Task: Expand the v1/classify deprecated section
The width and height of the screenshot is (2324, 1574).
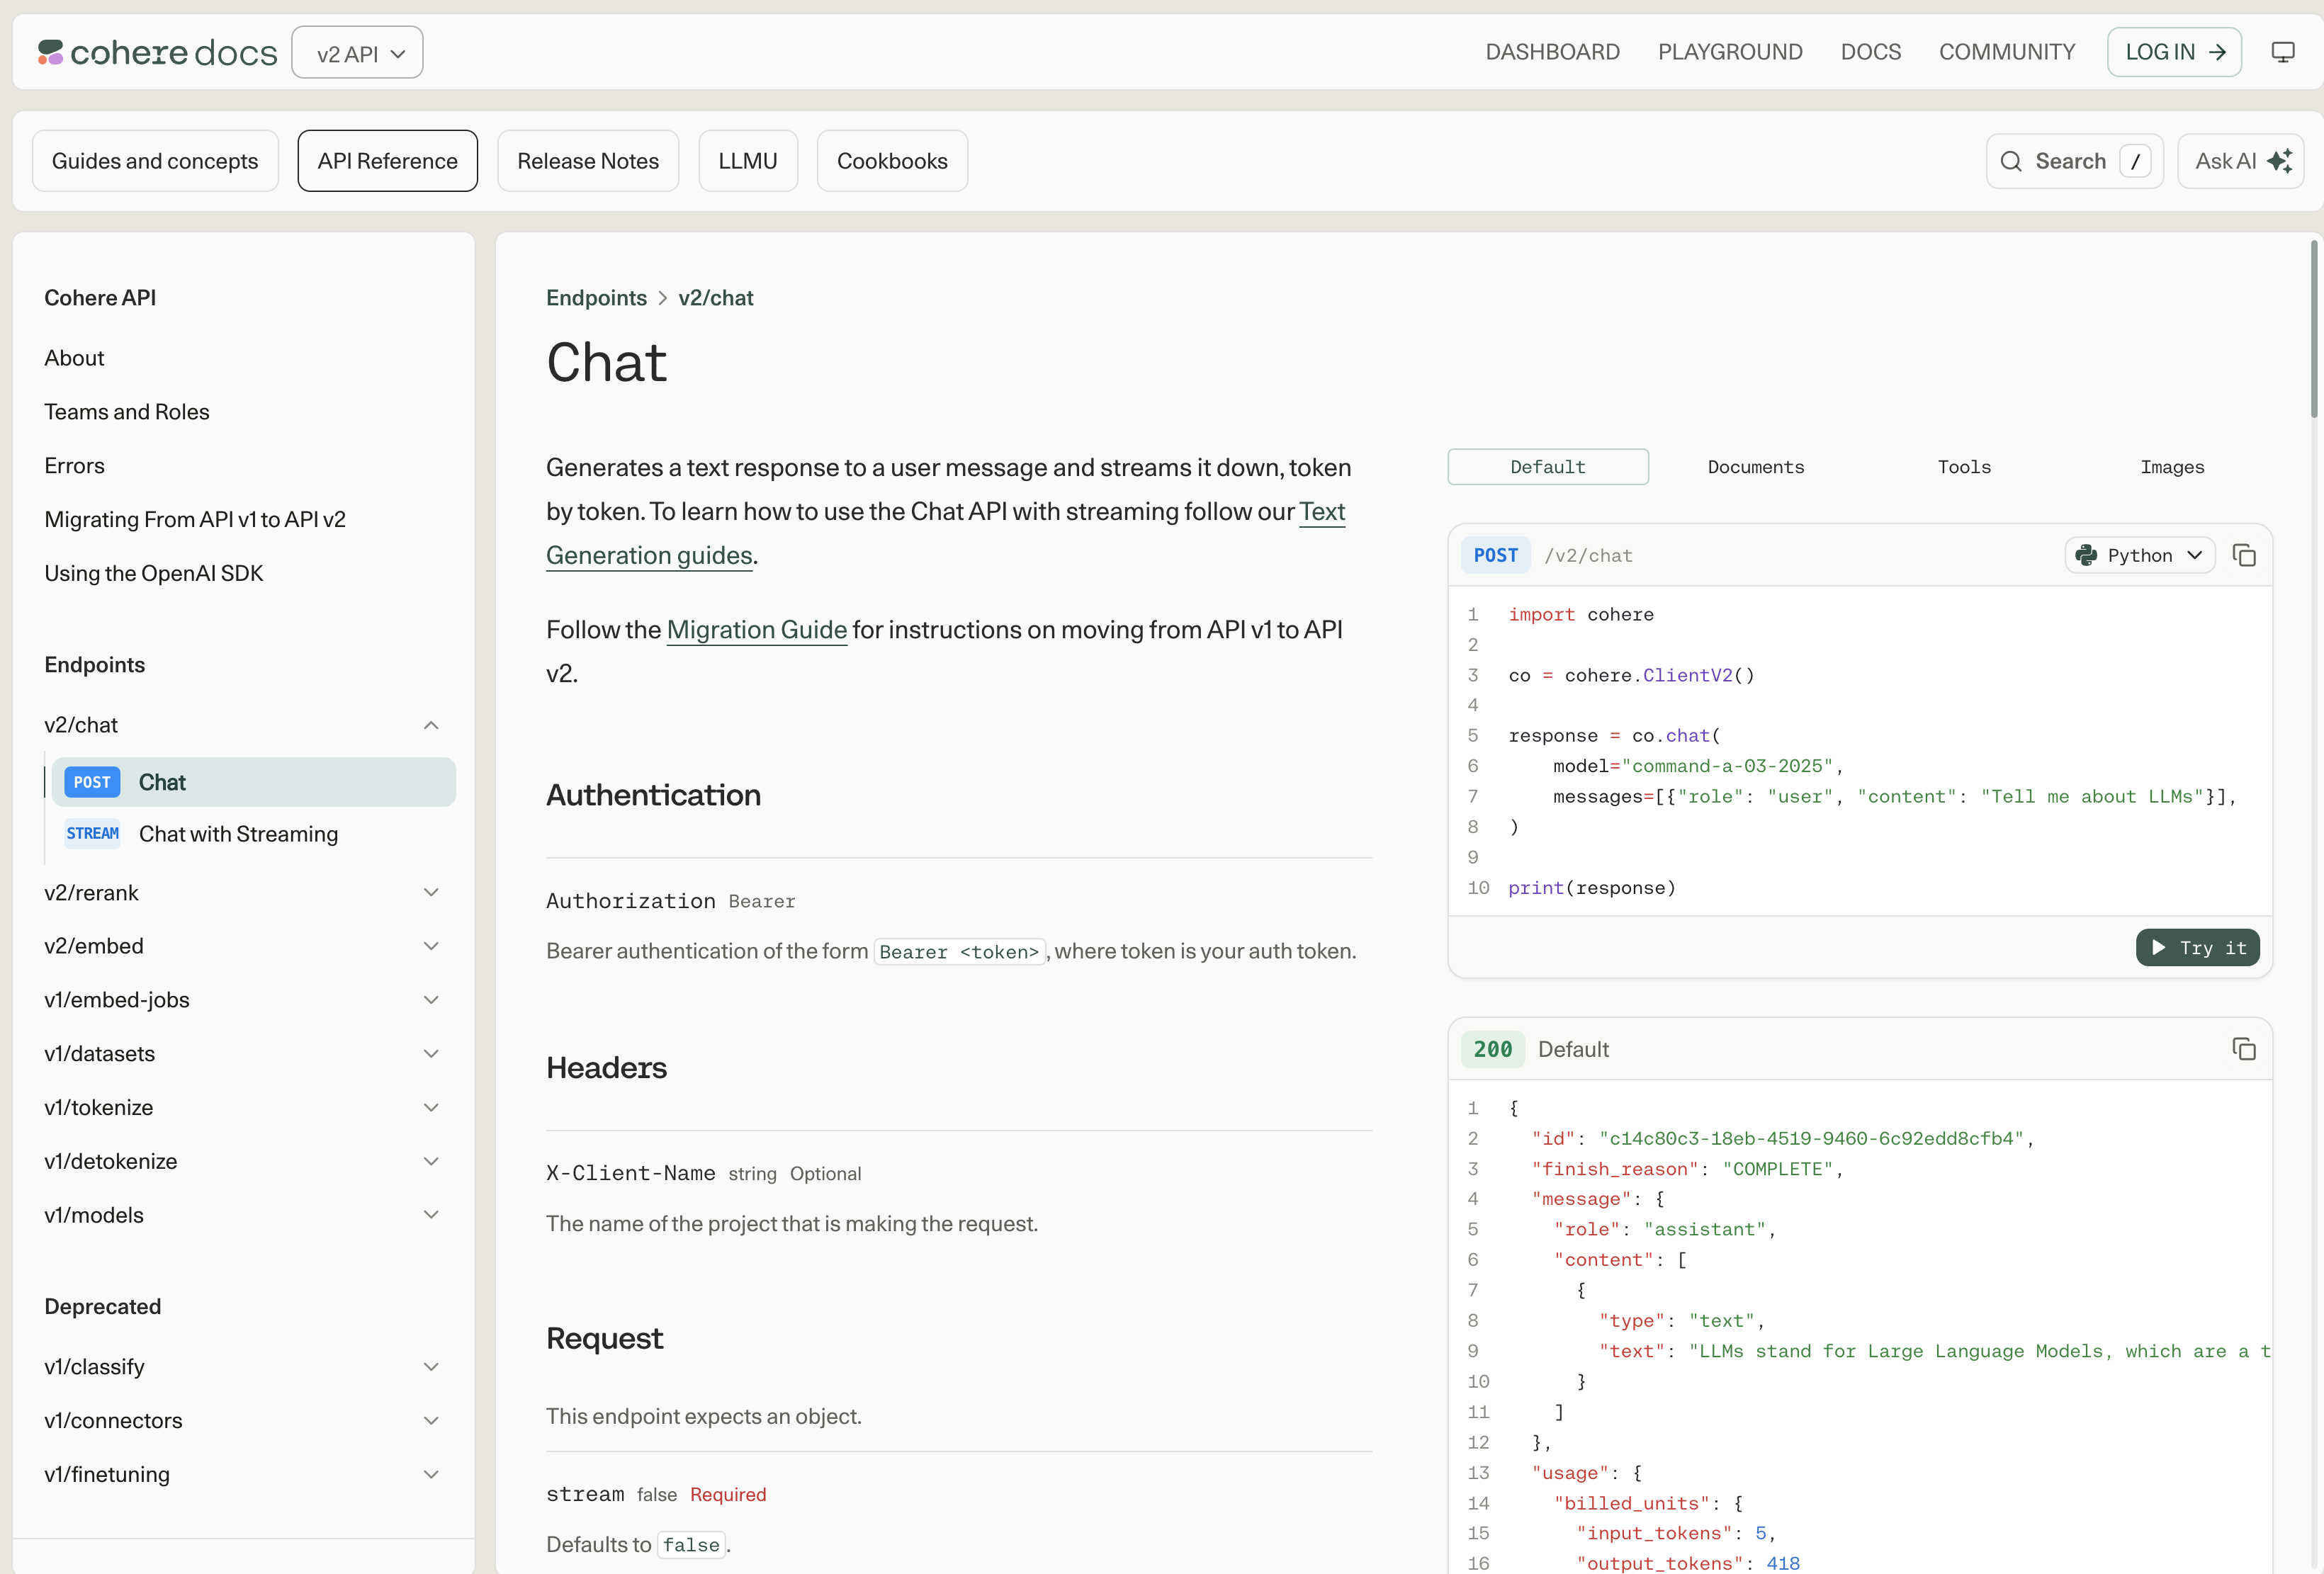Action: 431,1367
